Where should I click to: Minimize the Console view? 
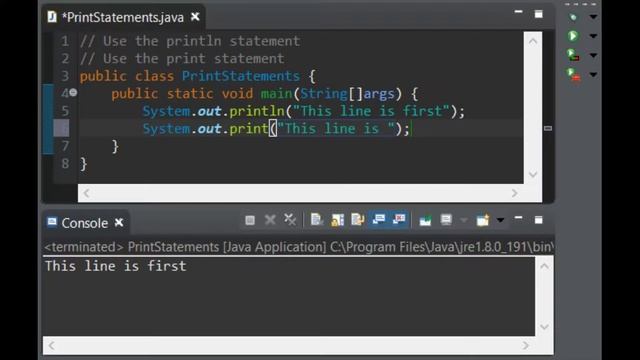(518, 218)
